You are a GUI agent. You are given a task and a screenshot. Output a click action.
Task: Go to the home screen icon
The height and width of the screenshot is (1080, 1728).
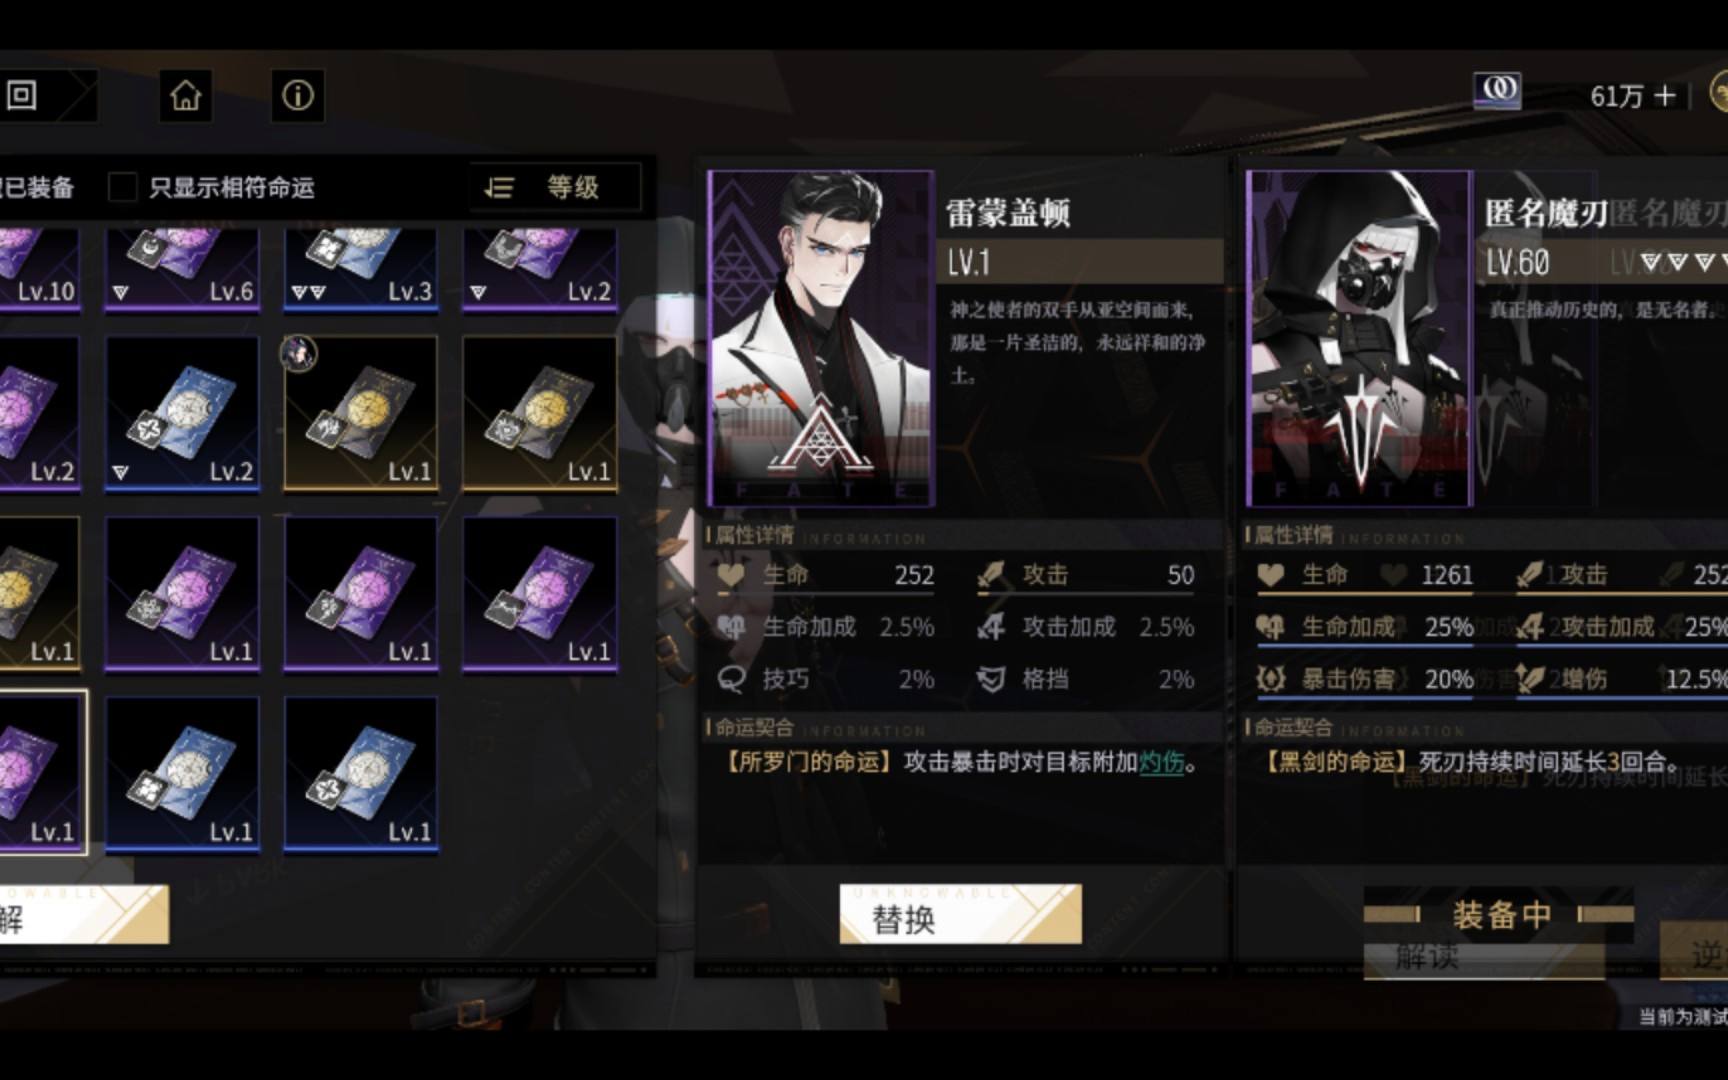[x=186, y=96]
